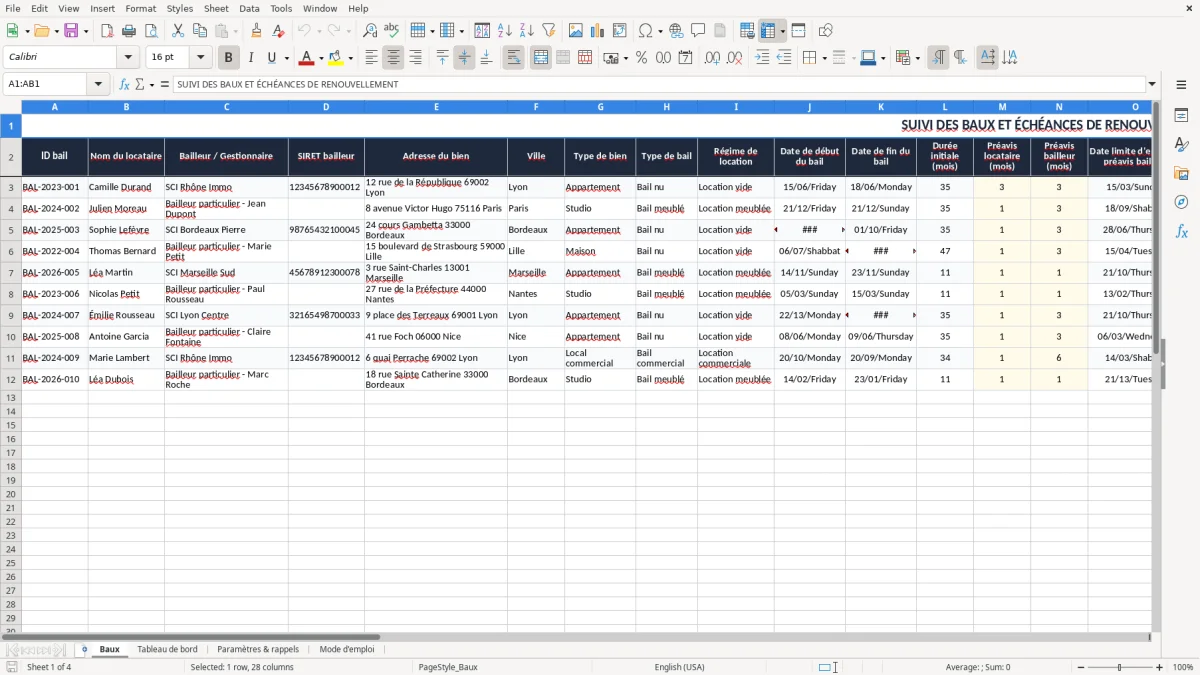Click the English (USA) language status field
Screen dimensions: 1200x675
tap(680, 667)
